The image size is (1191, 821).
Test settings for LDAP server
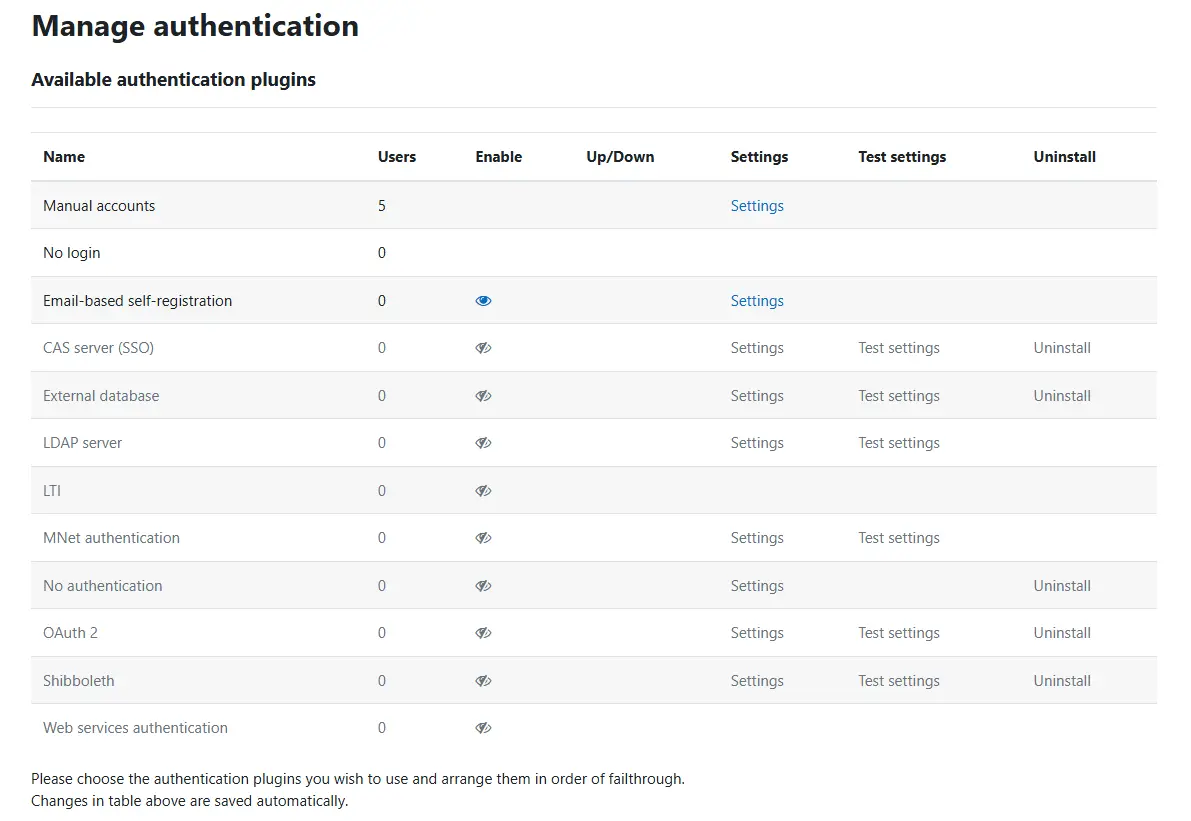[x=899, y=443]
